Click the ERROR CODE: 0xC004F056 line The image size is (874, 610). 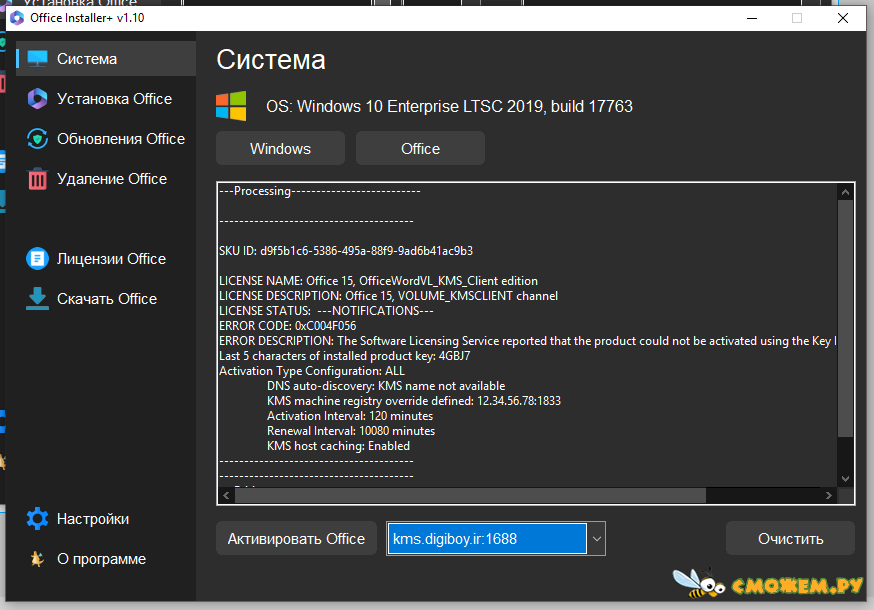point(288,326)
